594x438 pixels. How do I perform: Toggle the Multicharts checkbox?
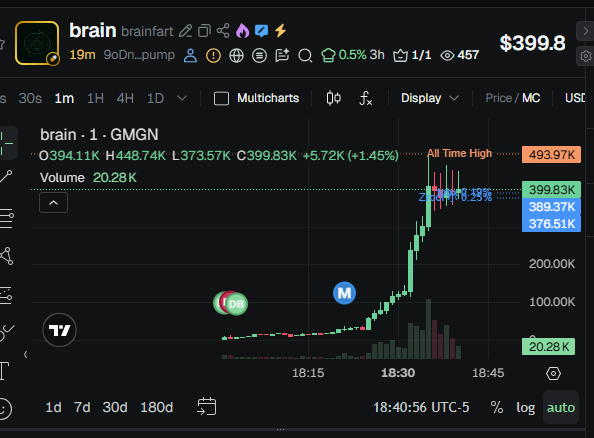point(221,99)
